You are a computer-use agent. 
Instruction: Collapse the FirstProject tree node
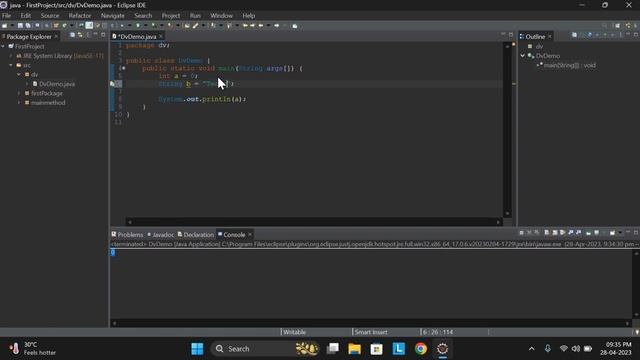(x=3, y=47)
